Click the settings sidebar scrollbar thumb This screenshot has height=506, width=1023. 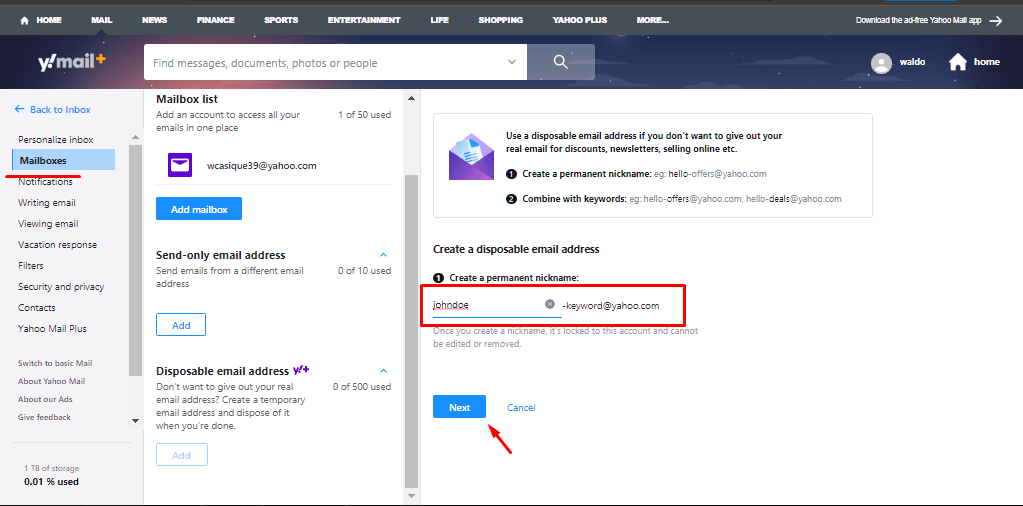tap(136, 261)
